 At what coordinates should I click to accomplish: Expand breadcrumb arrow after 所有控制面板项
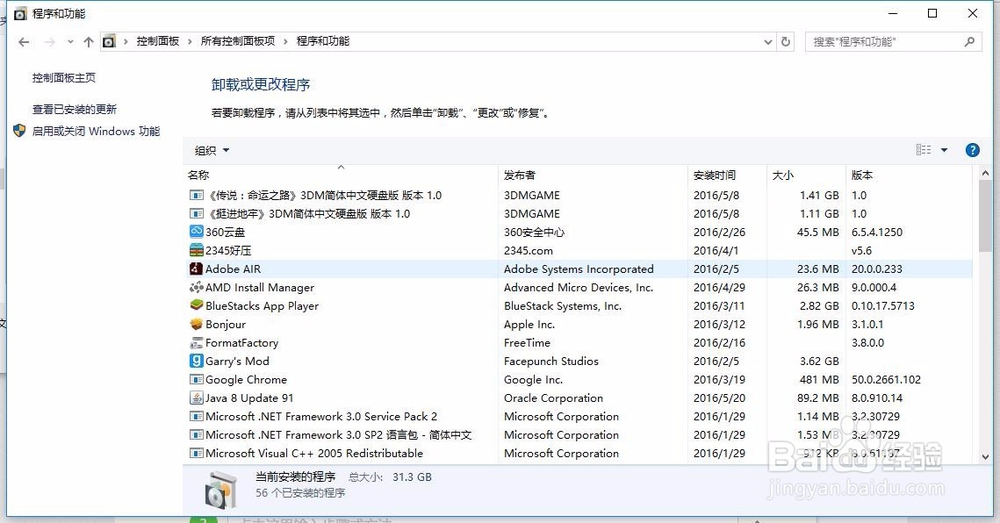[x=285, y=42]
